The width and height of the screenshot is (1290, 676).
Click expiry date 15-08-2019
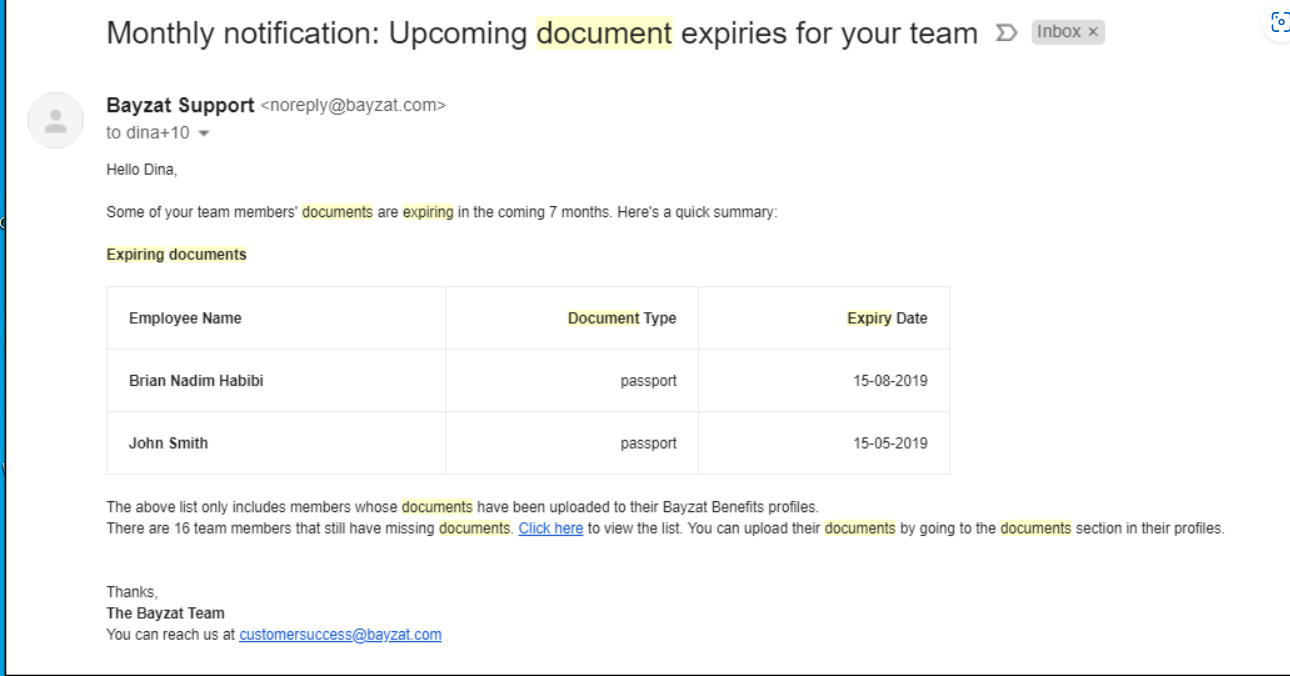889,381
